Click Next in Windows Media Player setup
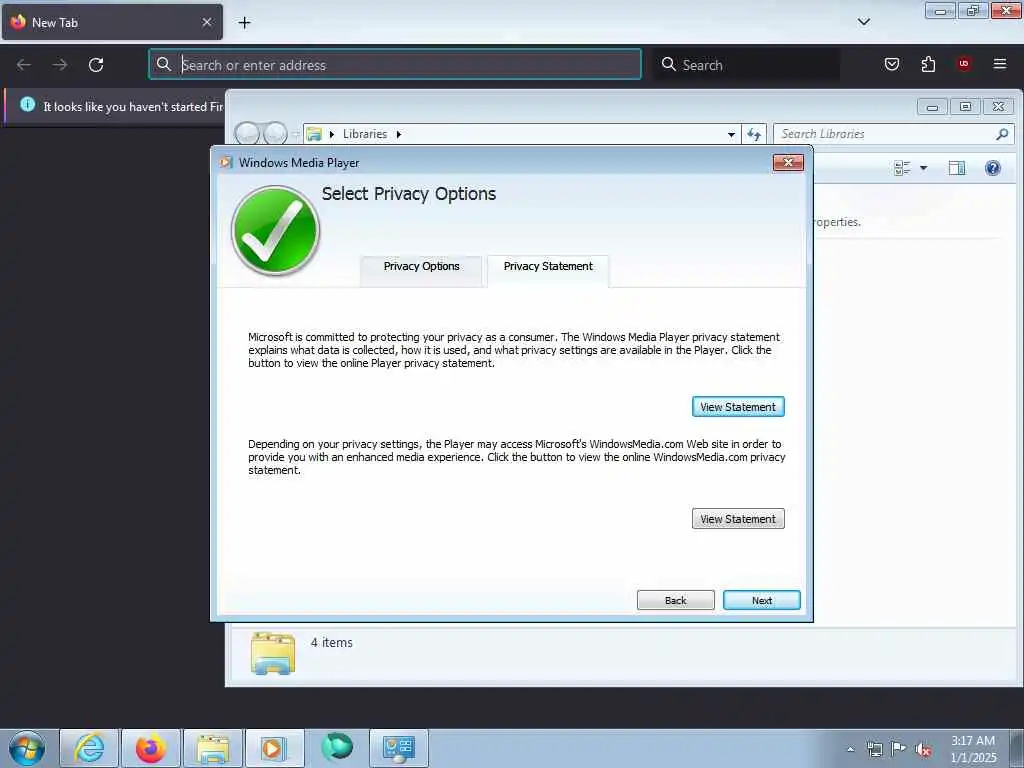Screen dimensions: 1024x768 [761, 600]
